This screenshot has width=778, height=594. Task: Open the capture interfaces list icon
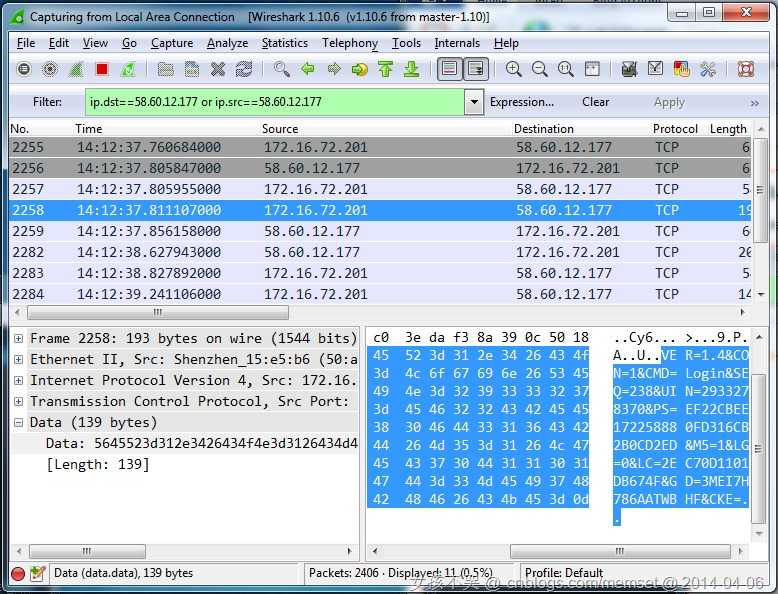[x=24, y=69]
